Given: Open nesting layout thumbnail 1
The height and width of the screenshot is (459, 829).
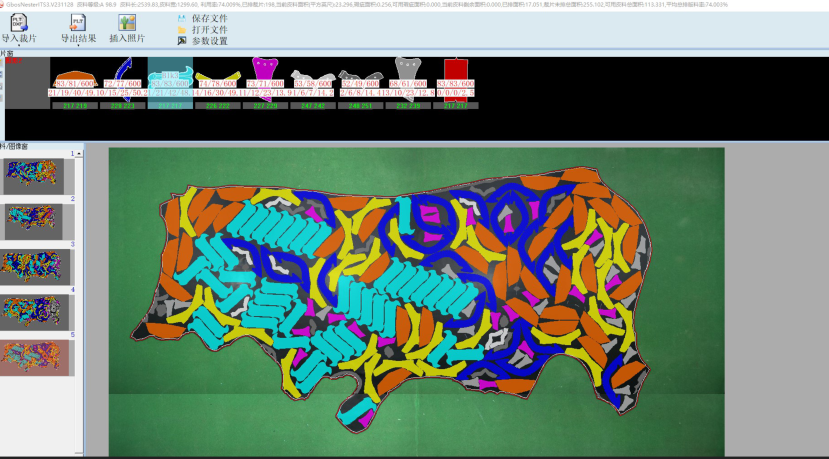Looking at the screenshot, I should [35, 176].
